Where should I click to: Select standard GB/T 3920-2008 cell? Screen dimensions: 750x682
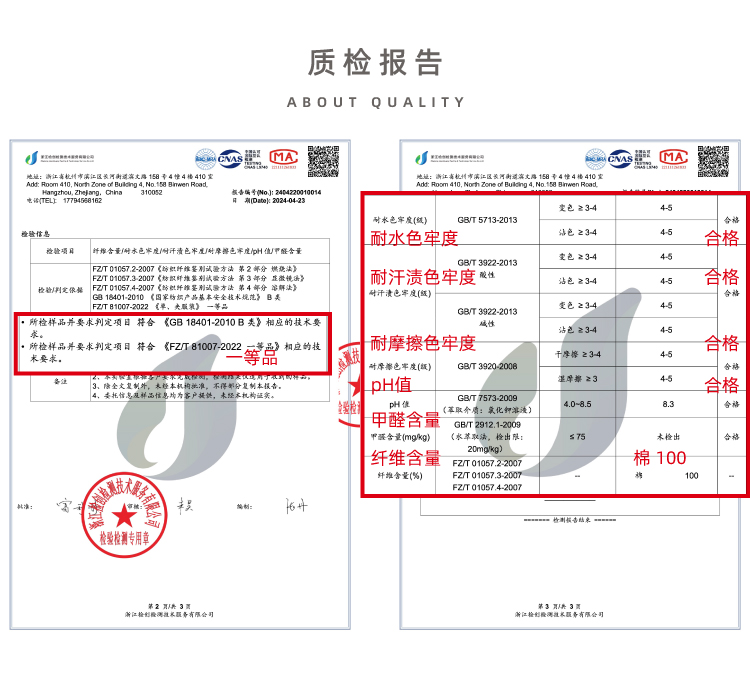pos(487,366)
